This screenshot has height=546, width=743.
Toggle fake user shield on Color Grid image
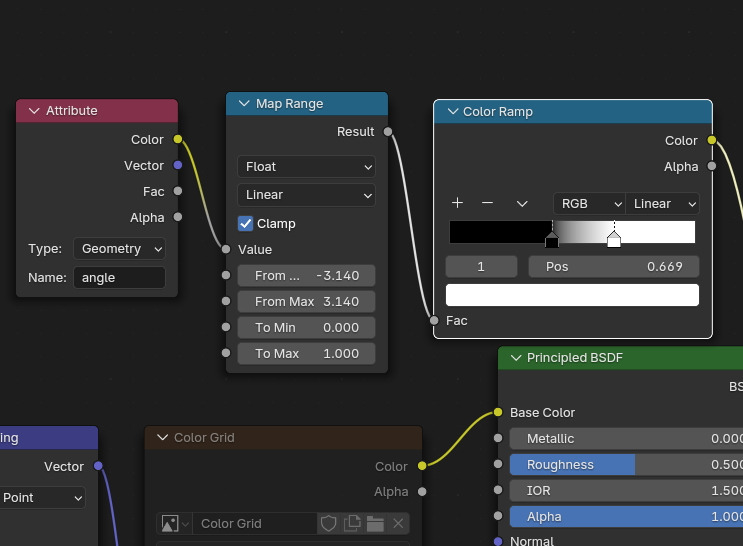tap(328, 524)
